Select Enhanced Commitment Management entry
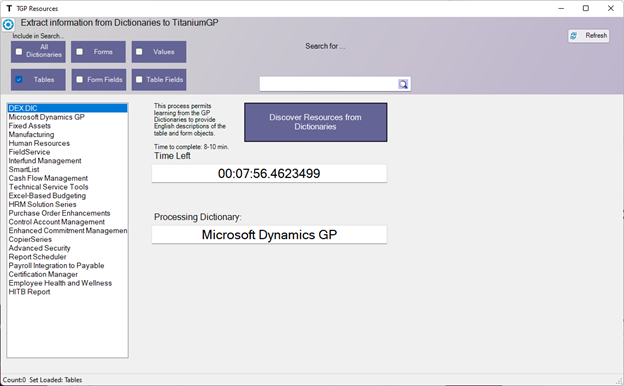 (x=67, y=231)
